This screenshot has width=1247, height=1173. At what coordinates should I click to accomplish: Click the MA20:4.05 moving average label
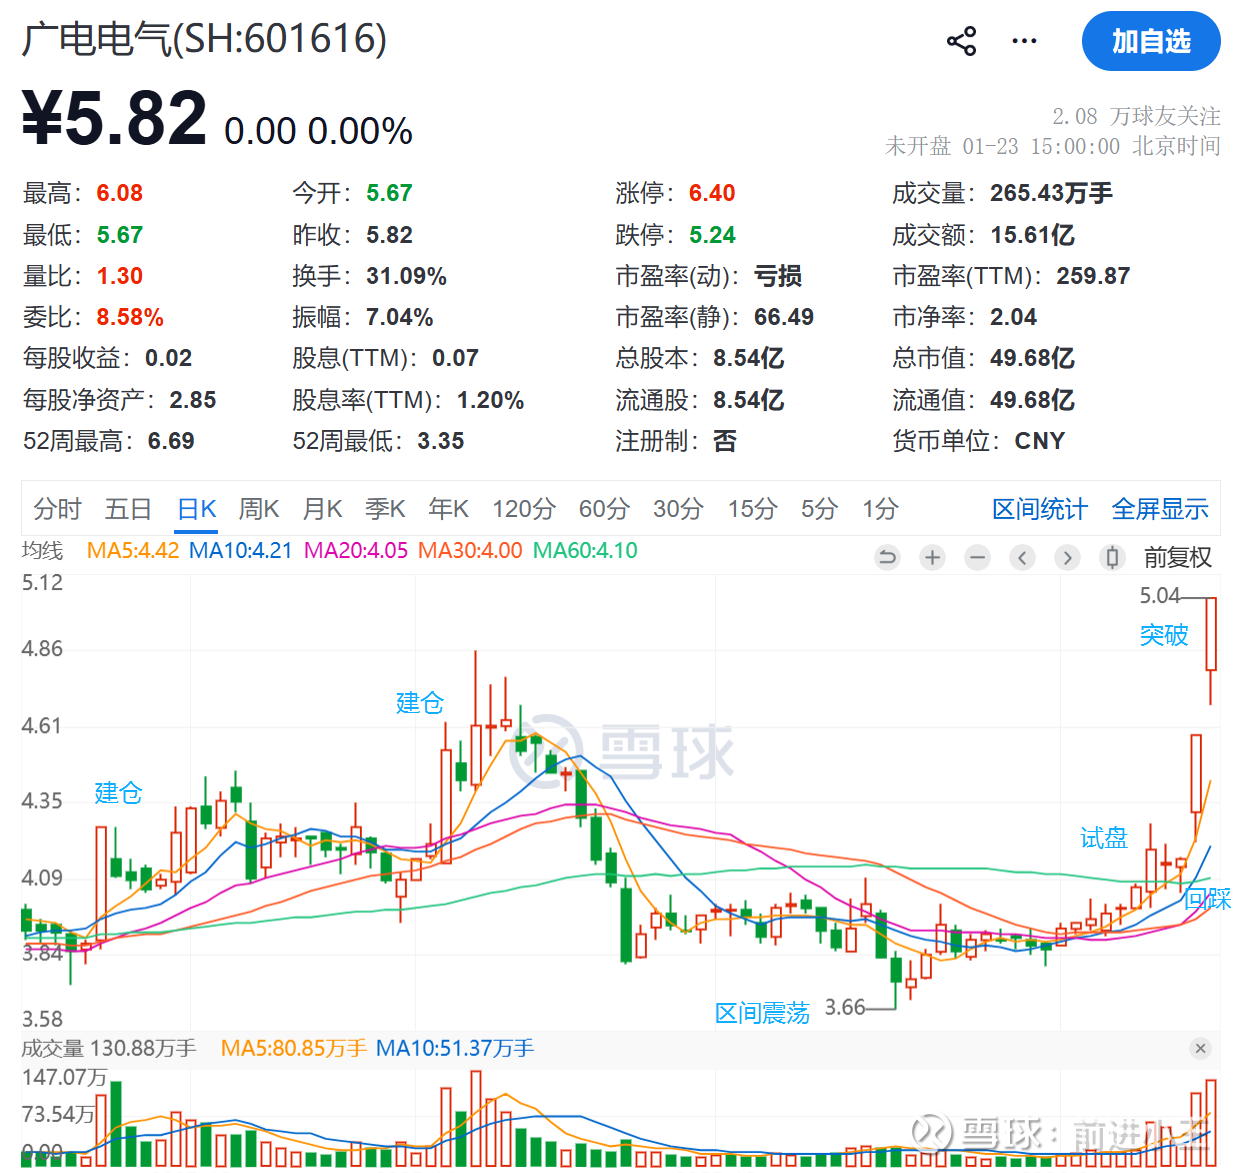(356, 551)
